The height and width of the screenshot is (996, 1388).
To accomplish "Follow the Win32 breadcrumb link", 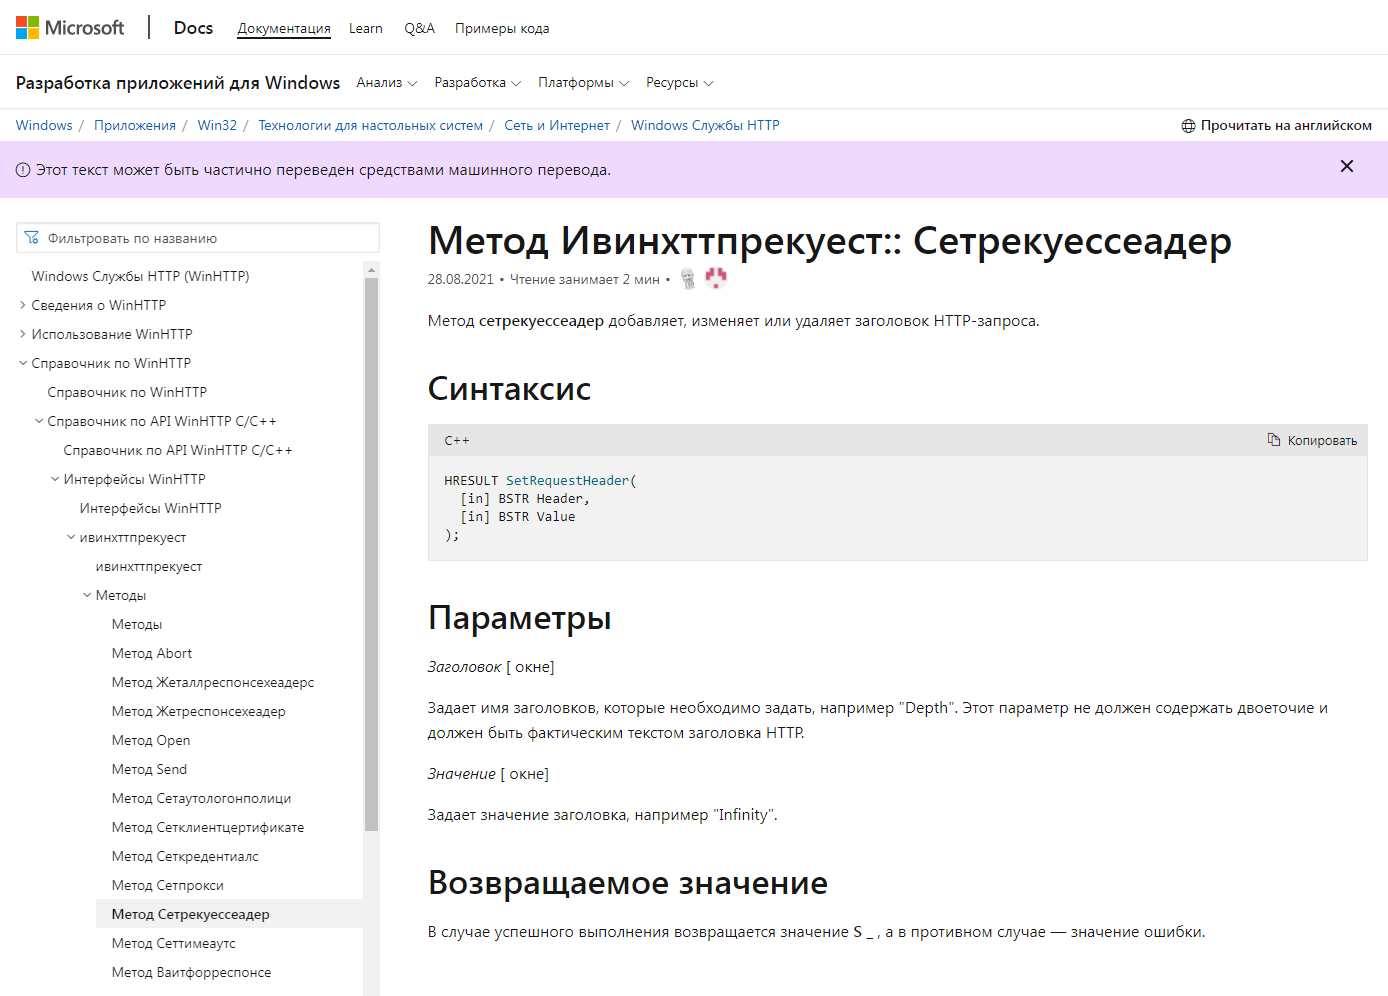I will (x=217, y=126).
